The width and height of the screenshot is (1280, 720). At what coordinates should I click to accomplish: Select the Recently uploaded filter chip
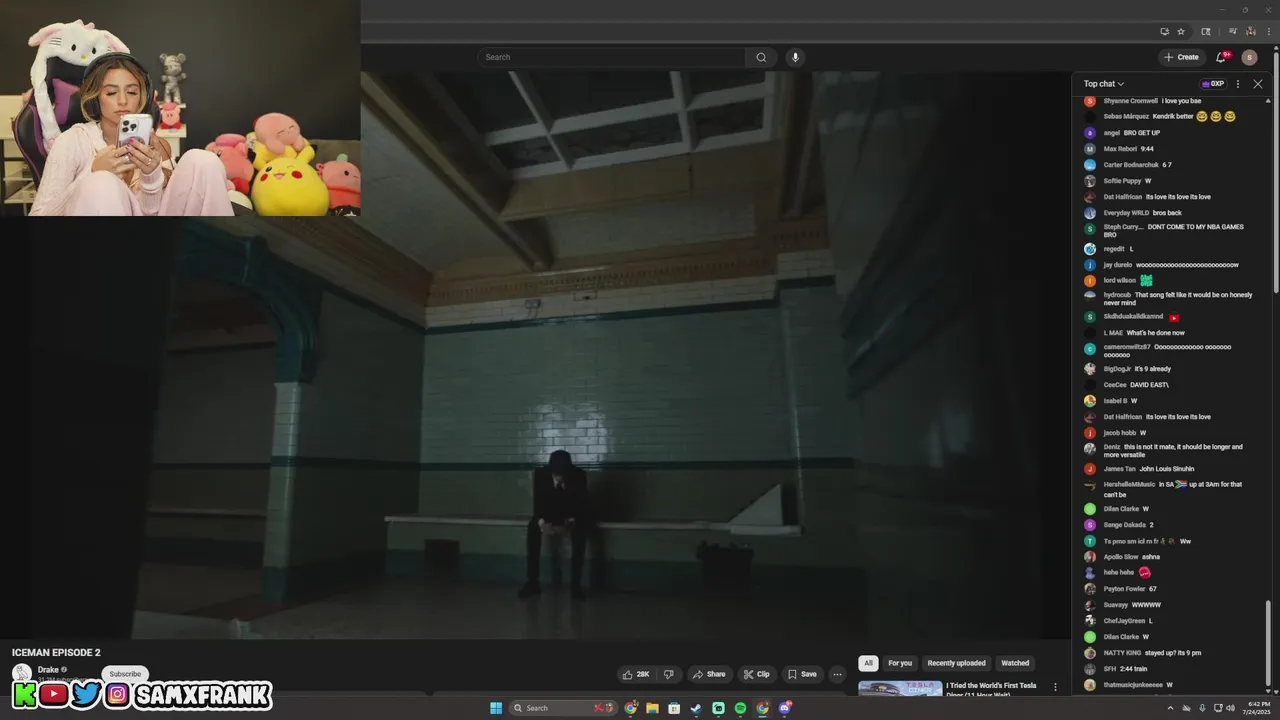956,663
